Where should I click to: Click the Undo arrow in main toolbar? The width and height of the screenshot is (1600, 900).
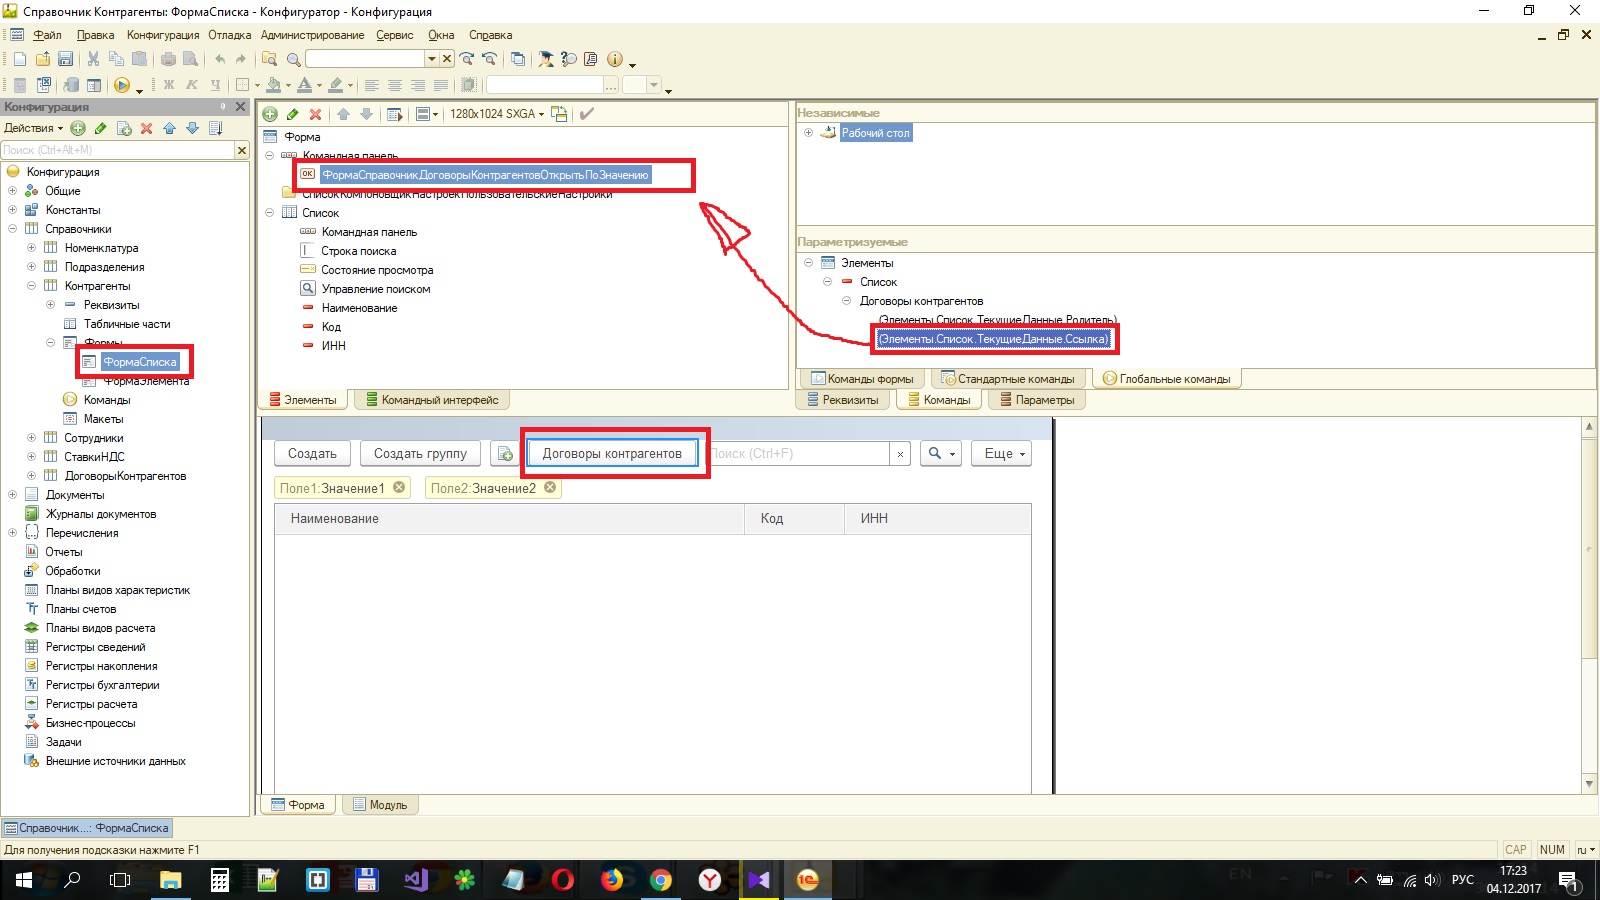[220, 59]
